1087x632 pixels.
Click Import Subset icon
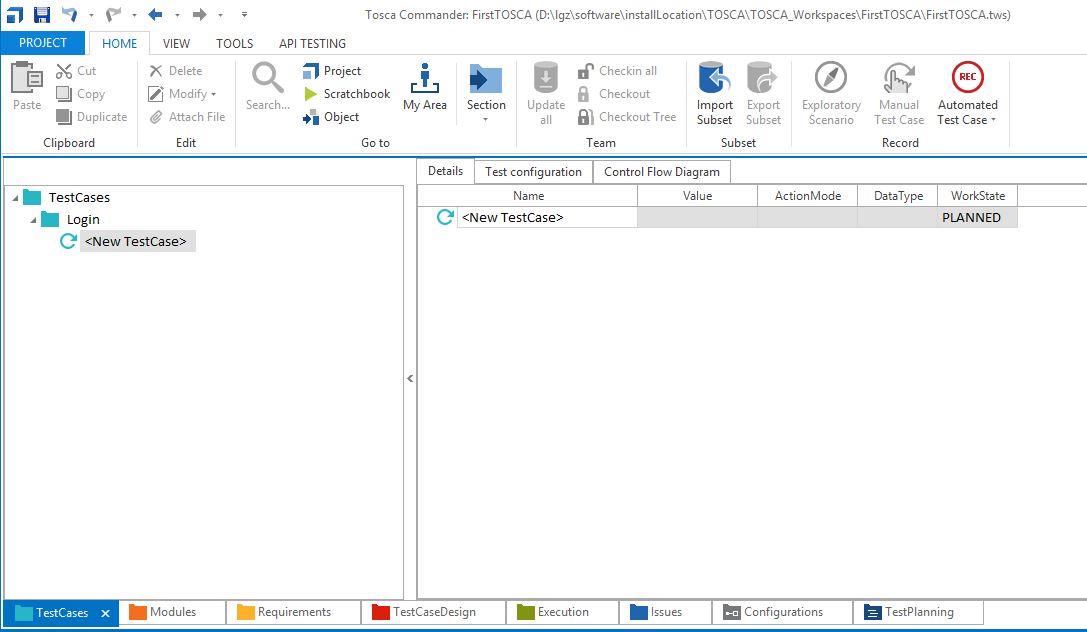tap(715, 78)
